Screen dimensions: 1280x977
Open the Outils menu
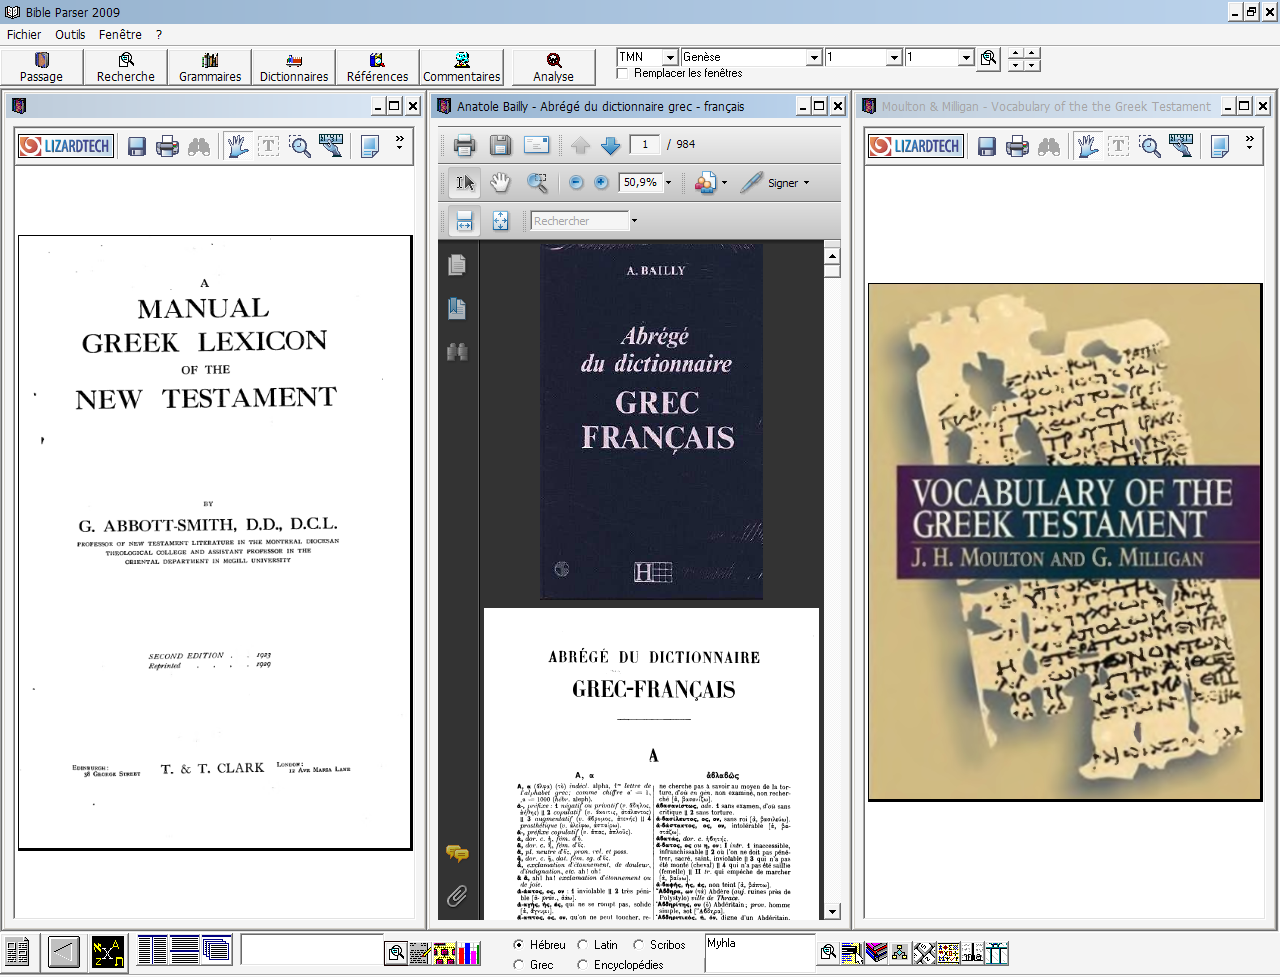70,34
